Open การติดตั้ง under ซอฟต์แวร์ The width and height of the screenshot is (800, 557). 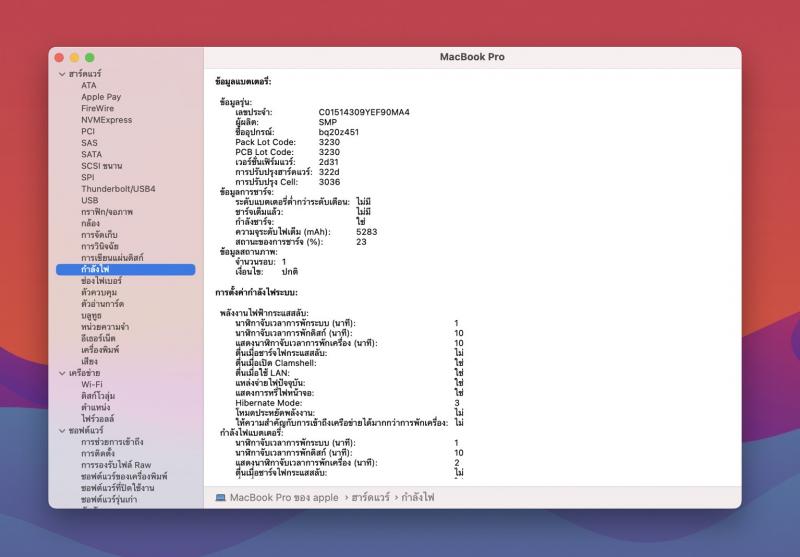click(98, 453)
